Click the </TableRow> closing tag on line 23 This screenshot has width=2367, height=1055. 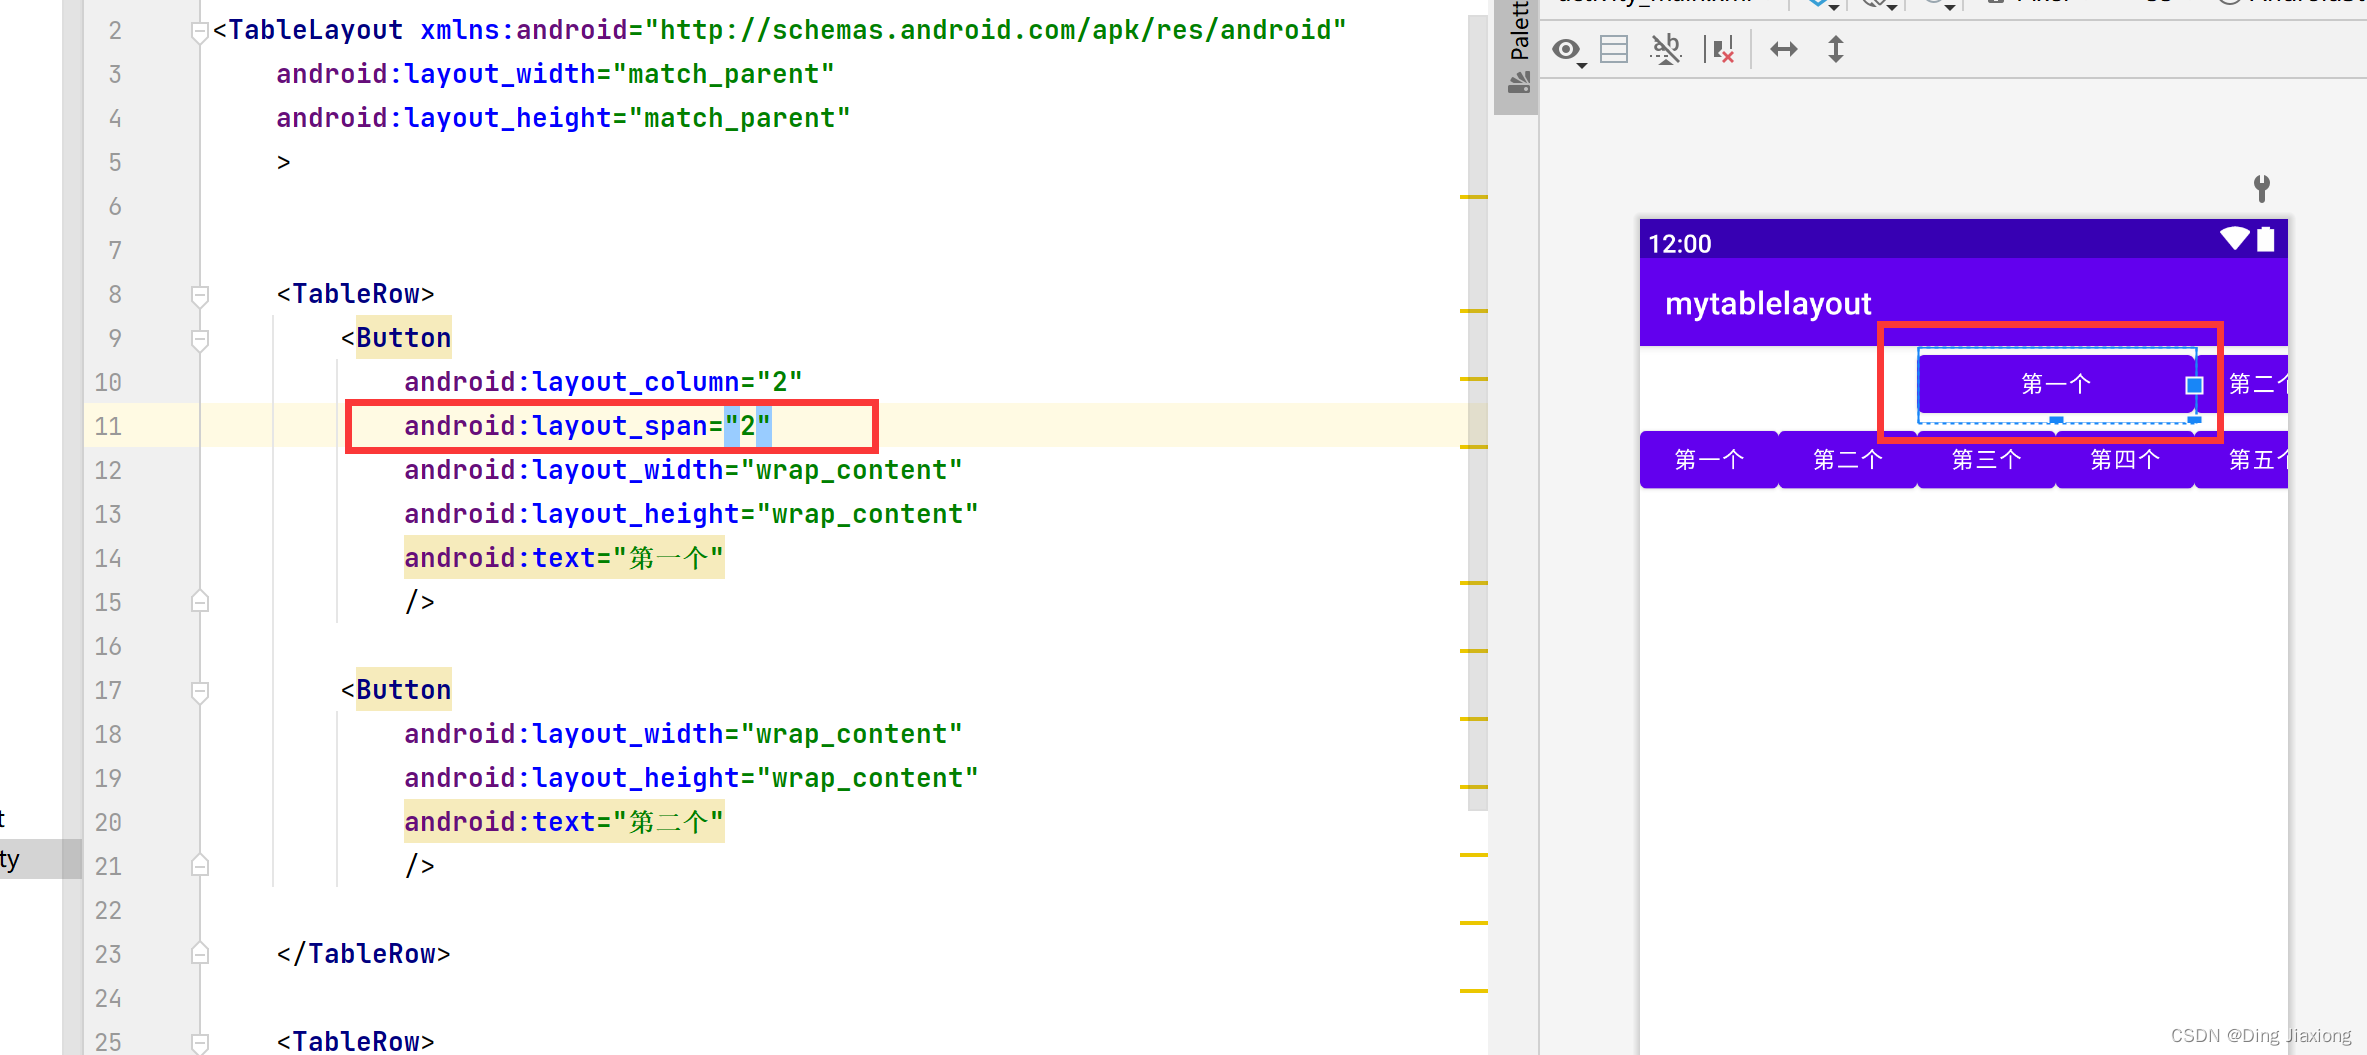coord(363,954)
